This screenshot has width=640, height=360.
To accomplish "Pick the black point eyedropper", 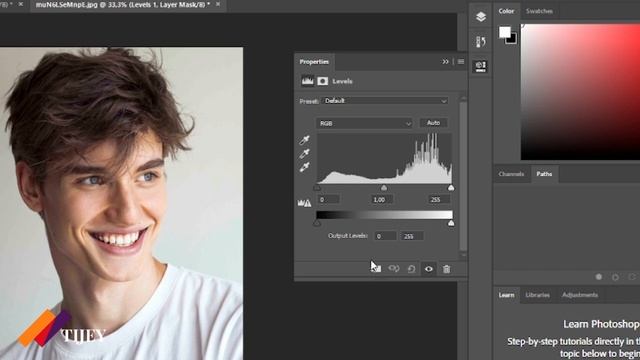I will pyautogui.click(x=304, y=140).
